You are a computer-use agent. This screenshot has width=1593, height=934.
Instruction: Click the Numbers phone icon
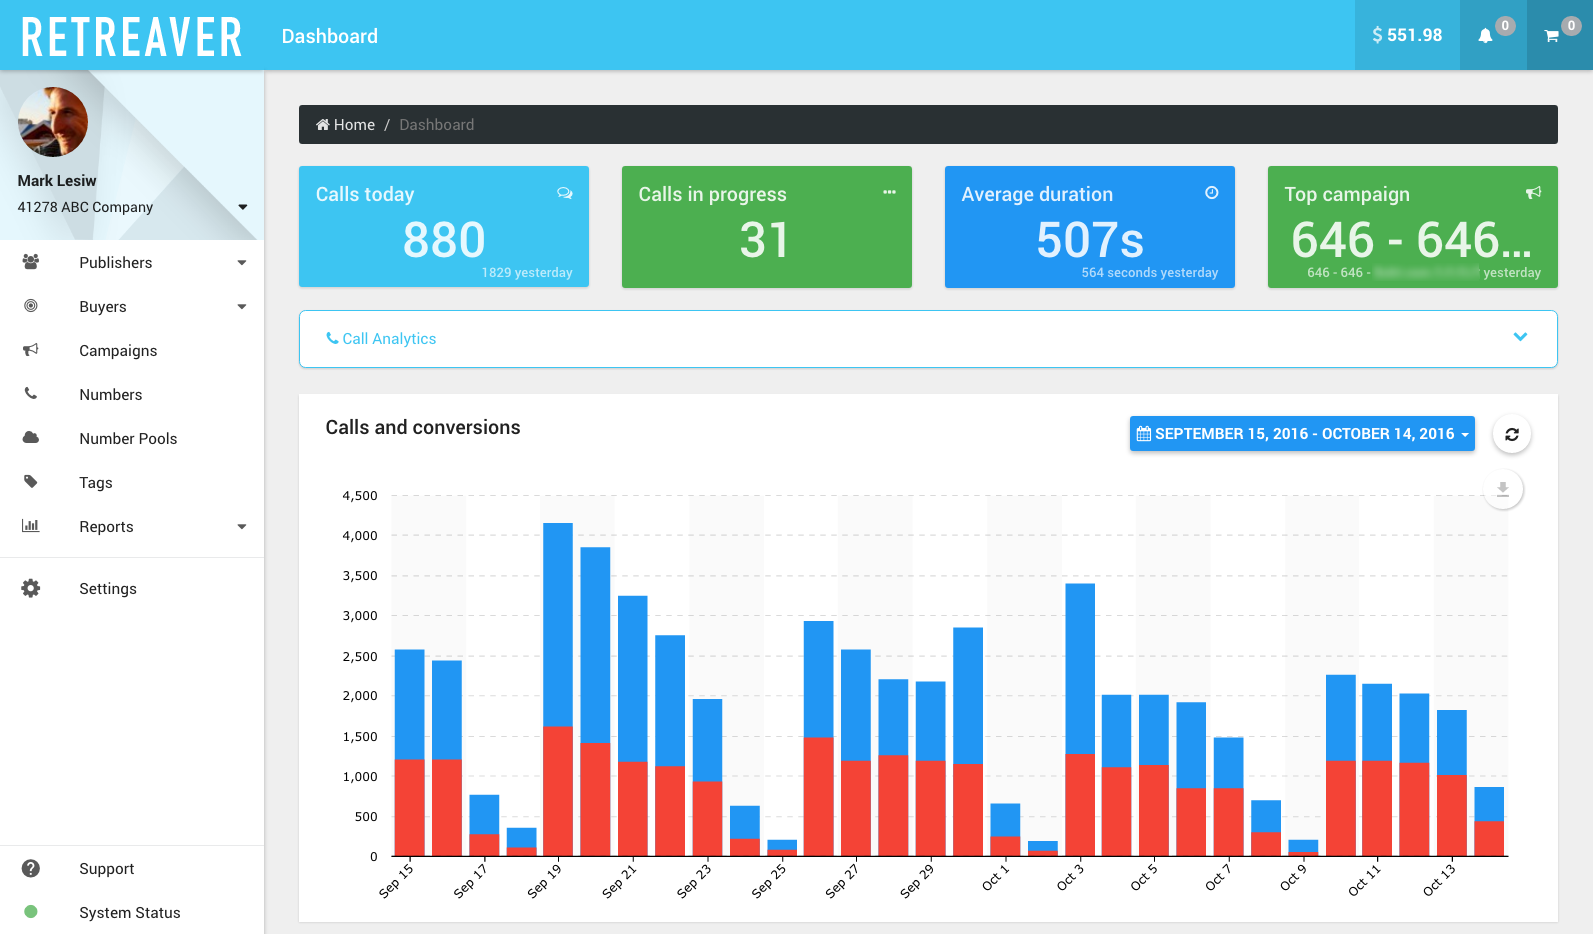click(31, 394)
